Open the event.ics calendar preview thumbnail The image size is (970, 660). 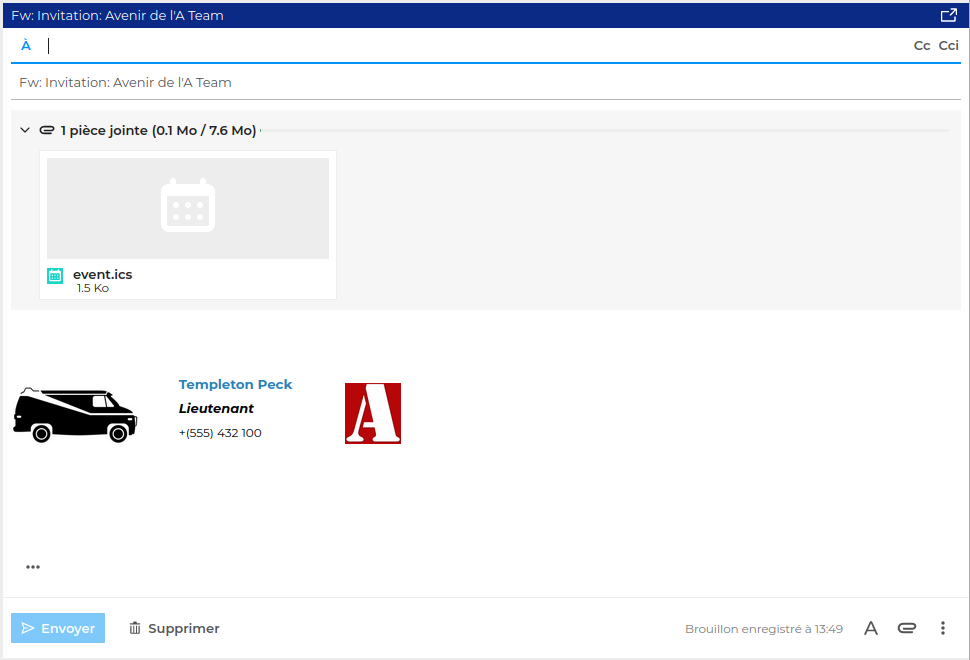tap(188, 208)
